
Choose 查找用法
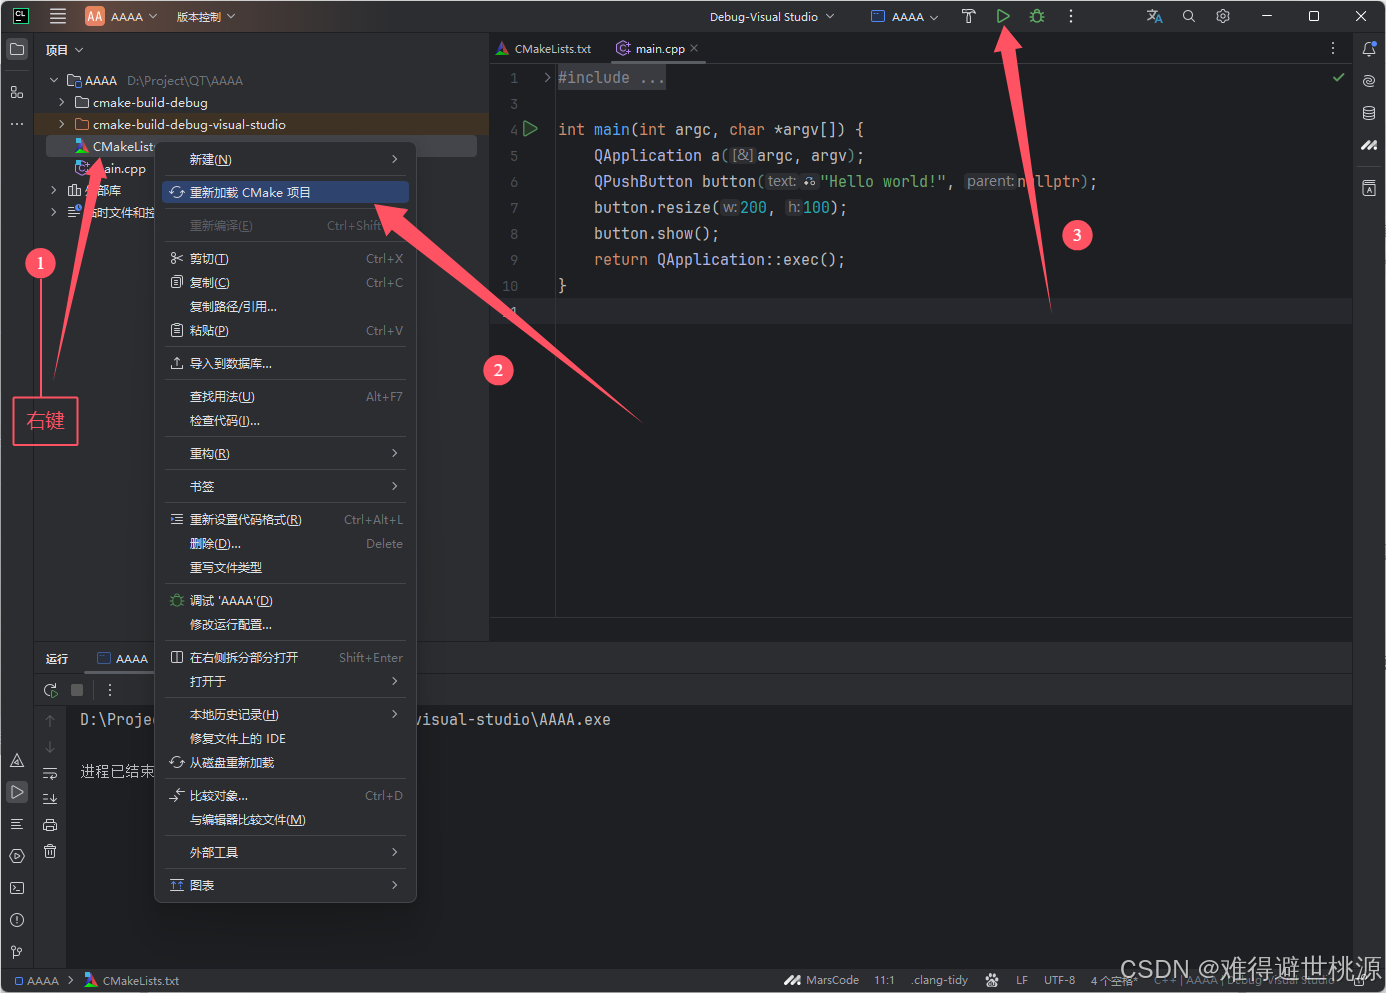click(x=285, y=397)
